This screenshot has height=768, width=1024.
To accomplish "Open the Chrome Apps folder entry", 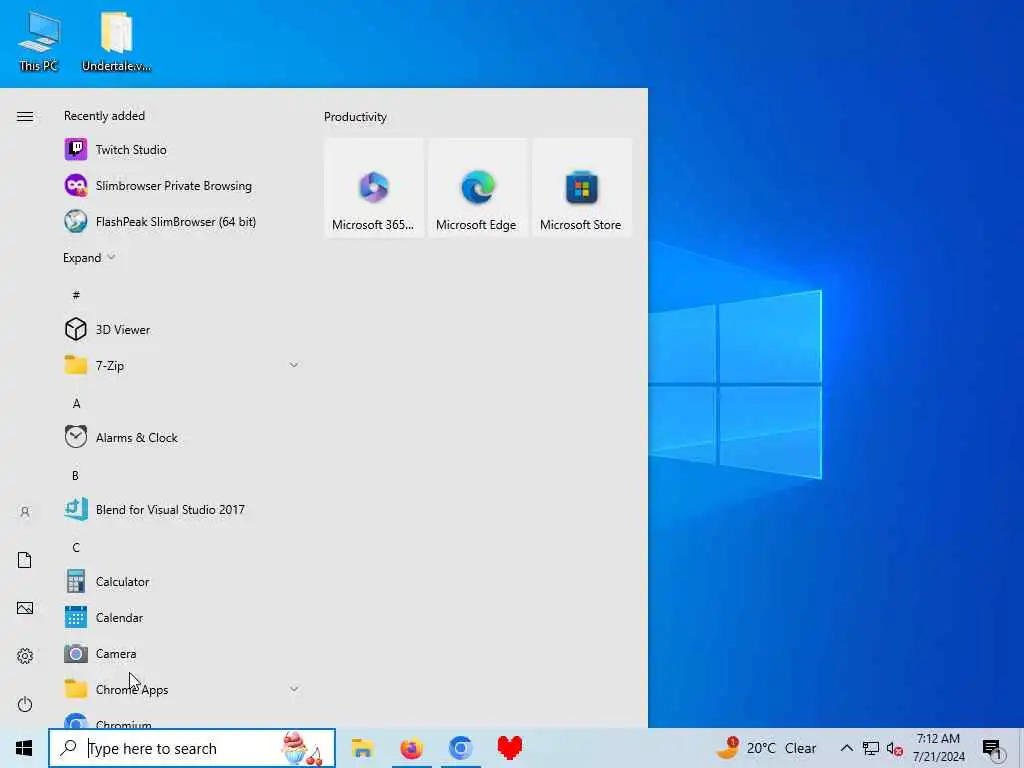I will coord(183,689).
